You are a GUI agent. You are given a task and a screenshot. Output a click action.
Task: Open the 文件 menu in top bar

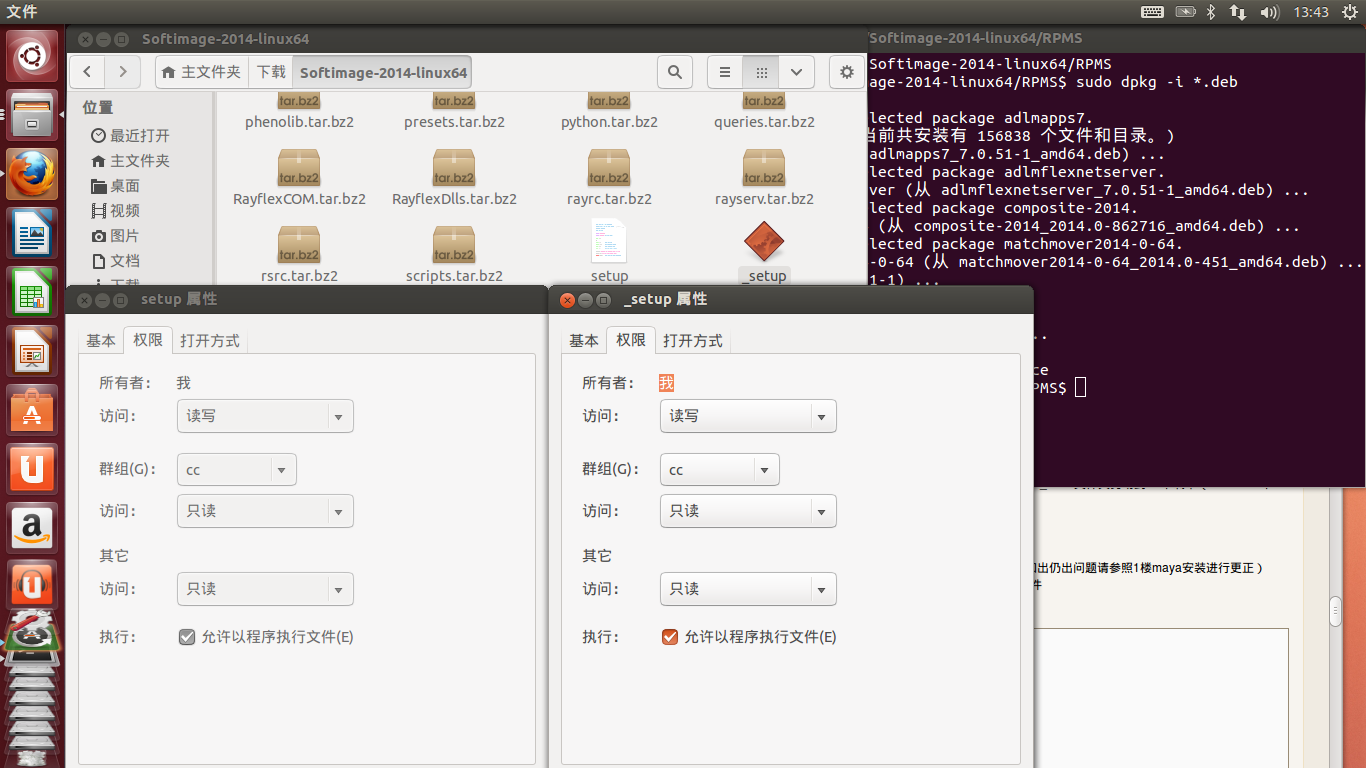pos(22,12)
